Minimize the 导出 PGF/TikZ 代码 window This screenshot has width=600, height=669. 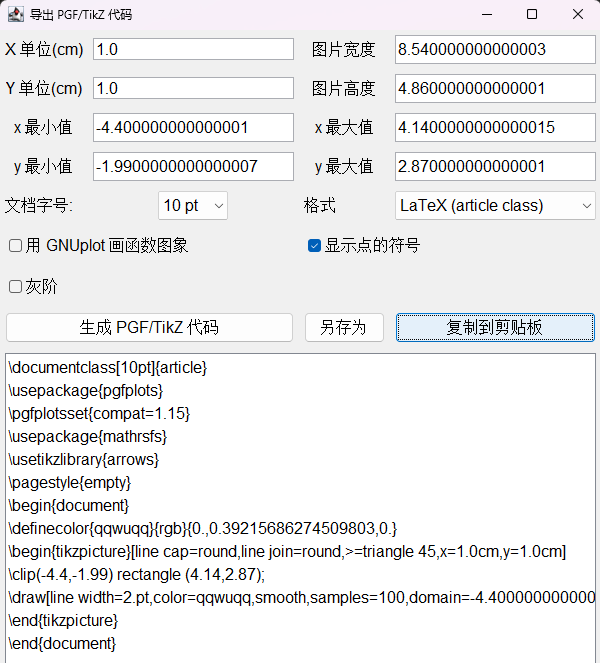click(x=487, y=15)
